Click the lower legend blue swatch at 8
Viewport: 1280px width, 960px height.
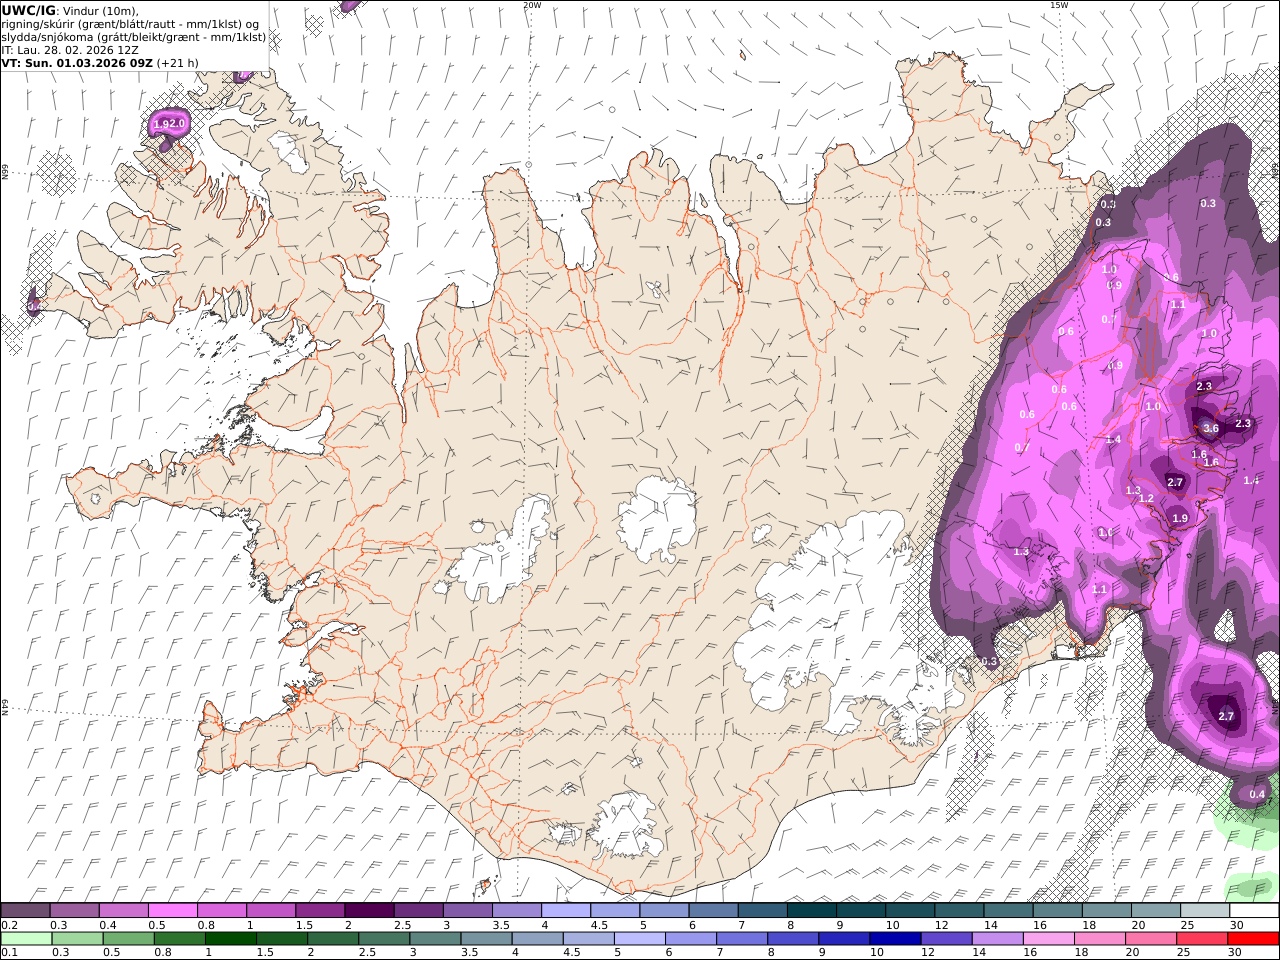(794, 939)
